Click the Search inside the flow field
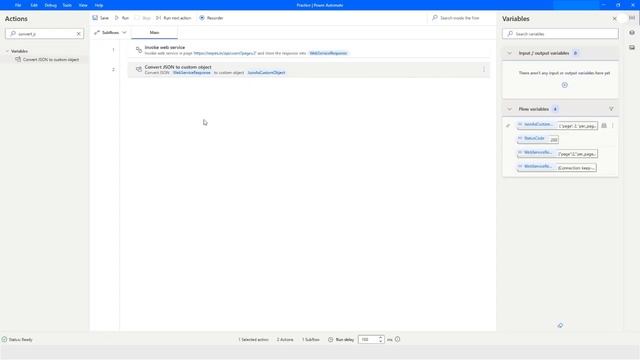 coord(459,18)
